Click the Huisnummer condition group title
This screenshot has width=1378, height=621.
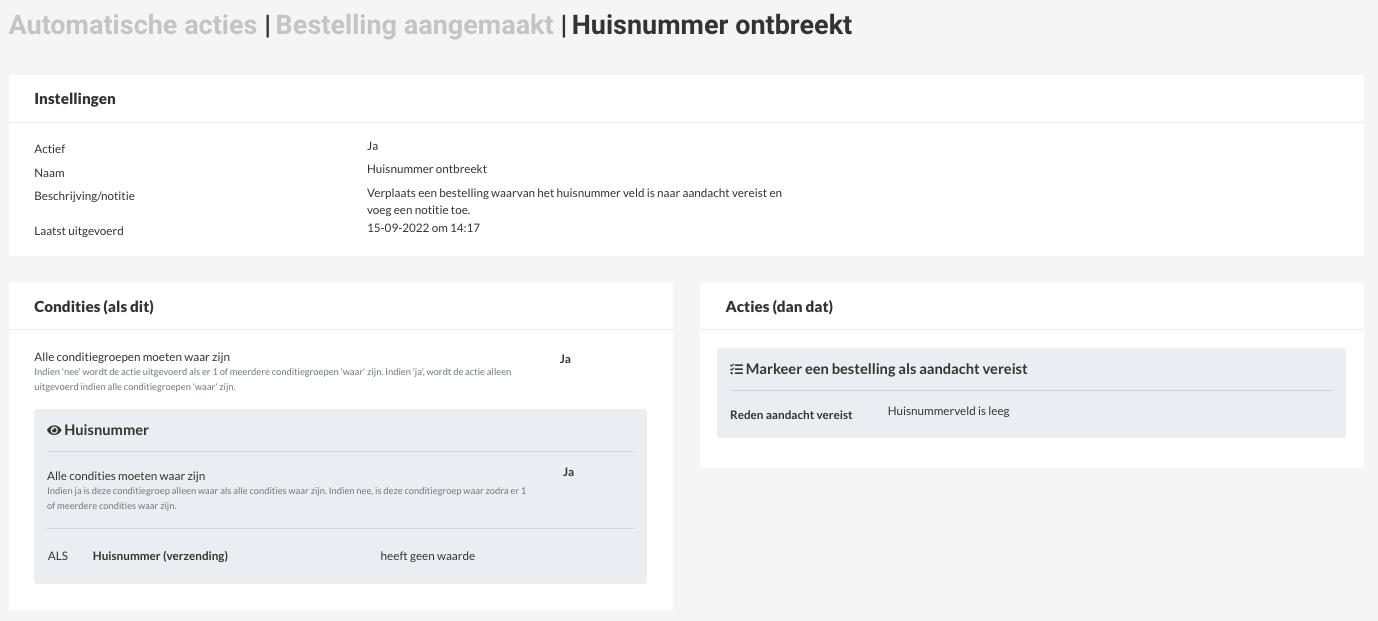point(106,430)
